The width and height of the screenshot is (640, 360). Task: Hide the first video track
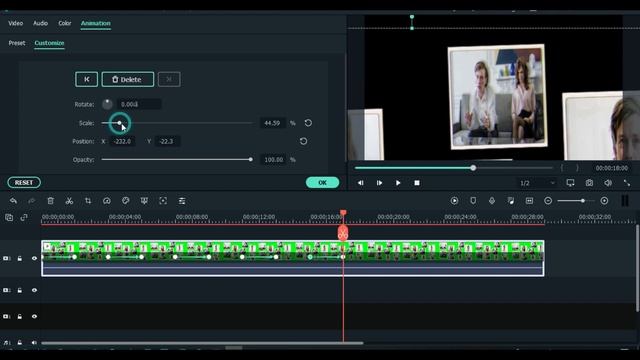pyautogui.click(x=34, y=258)
